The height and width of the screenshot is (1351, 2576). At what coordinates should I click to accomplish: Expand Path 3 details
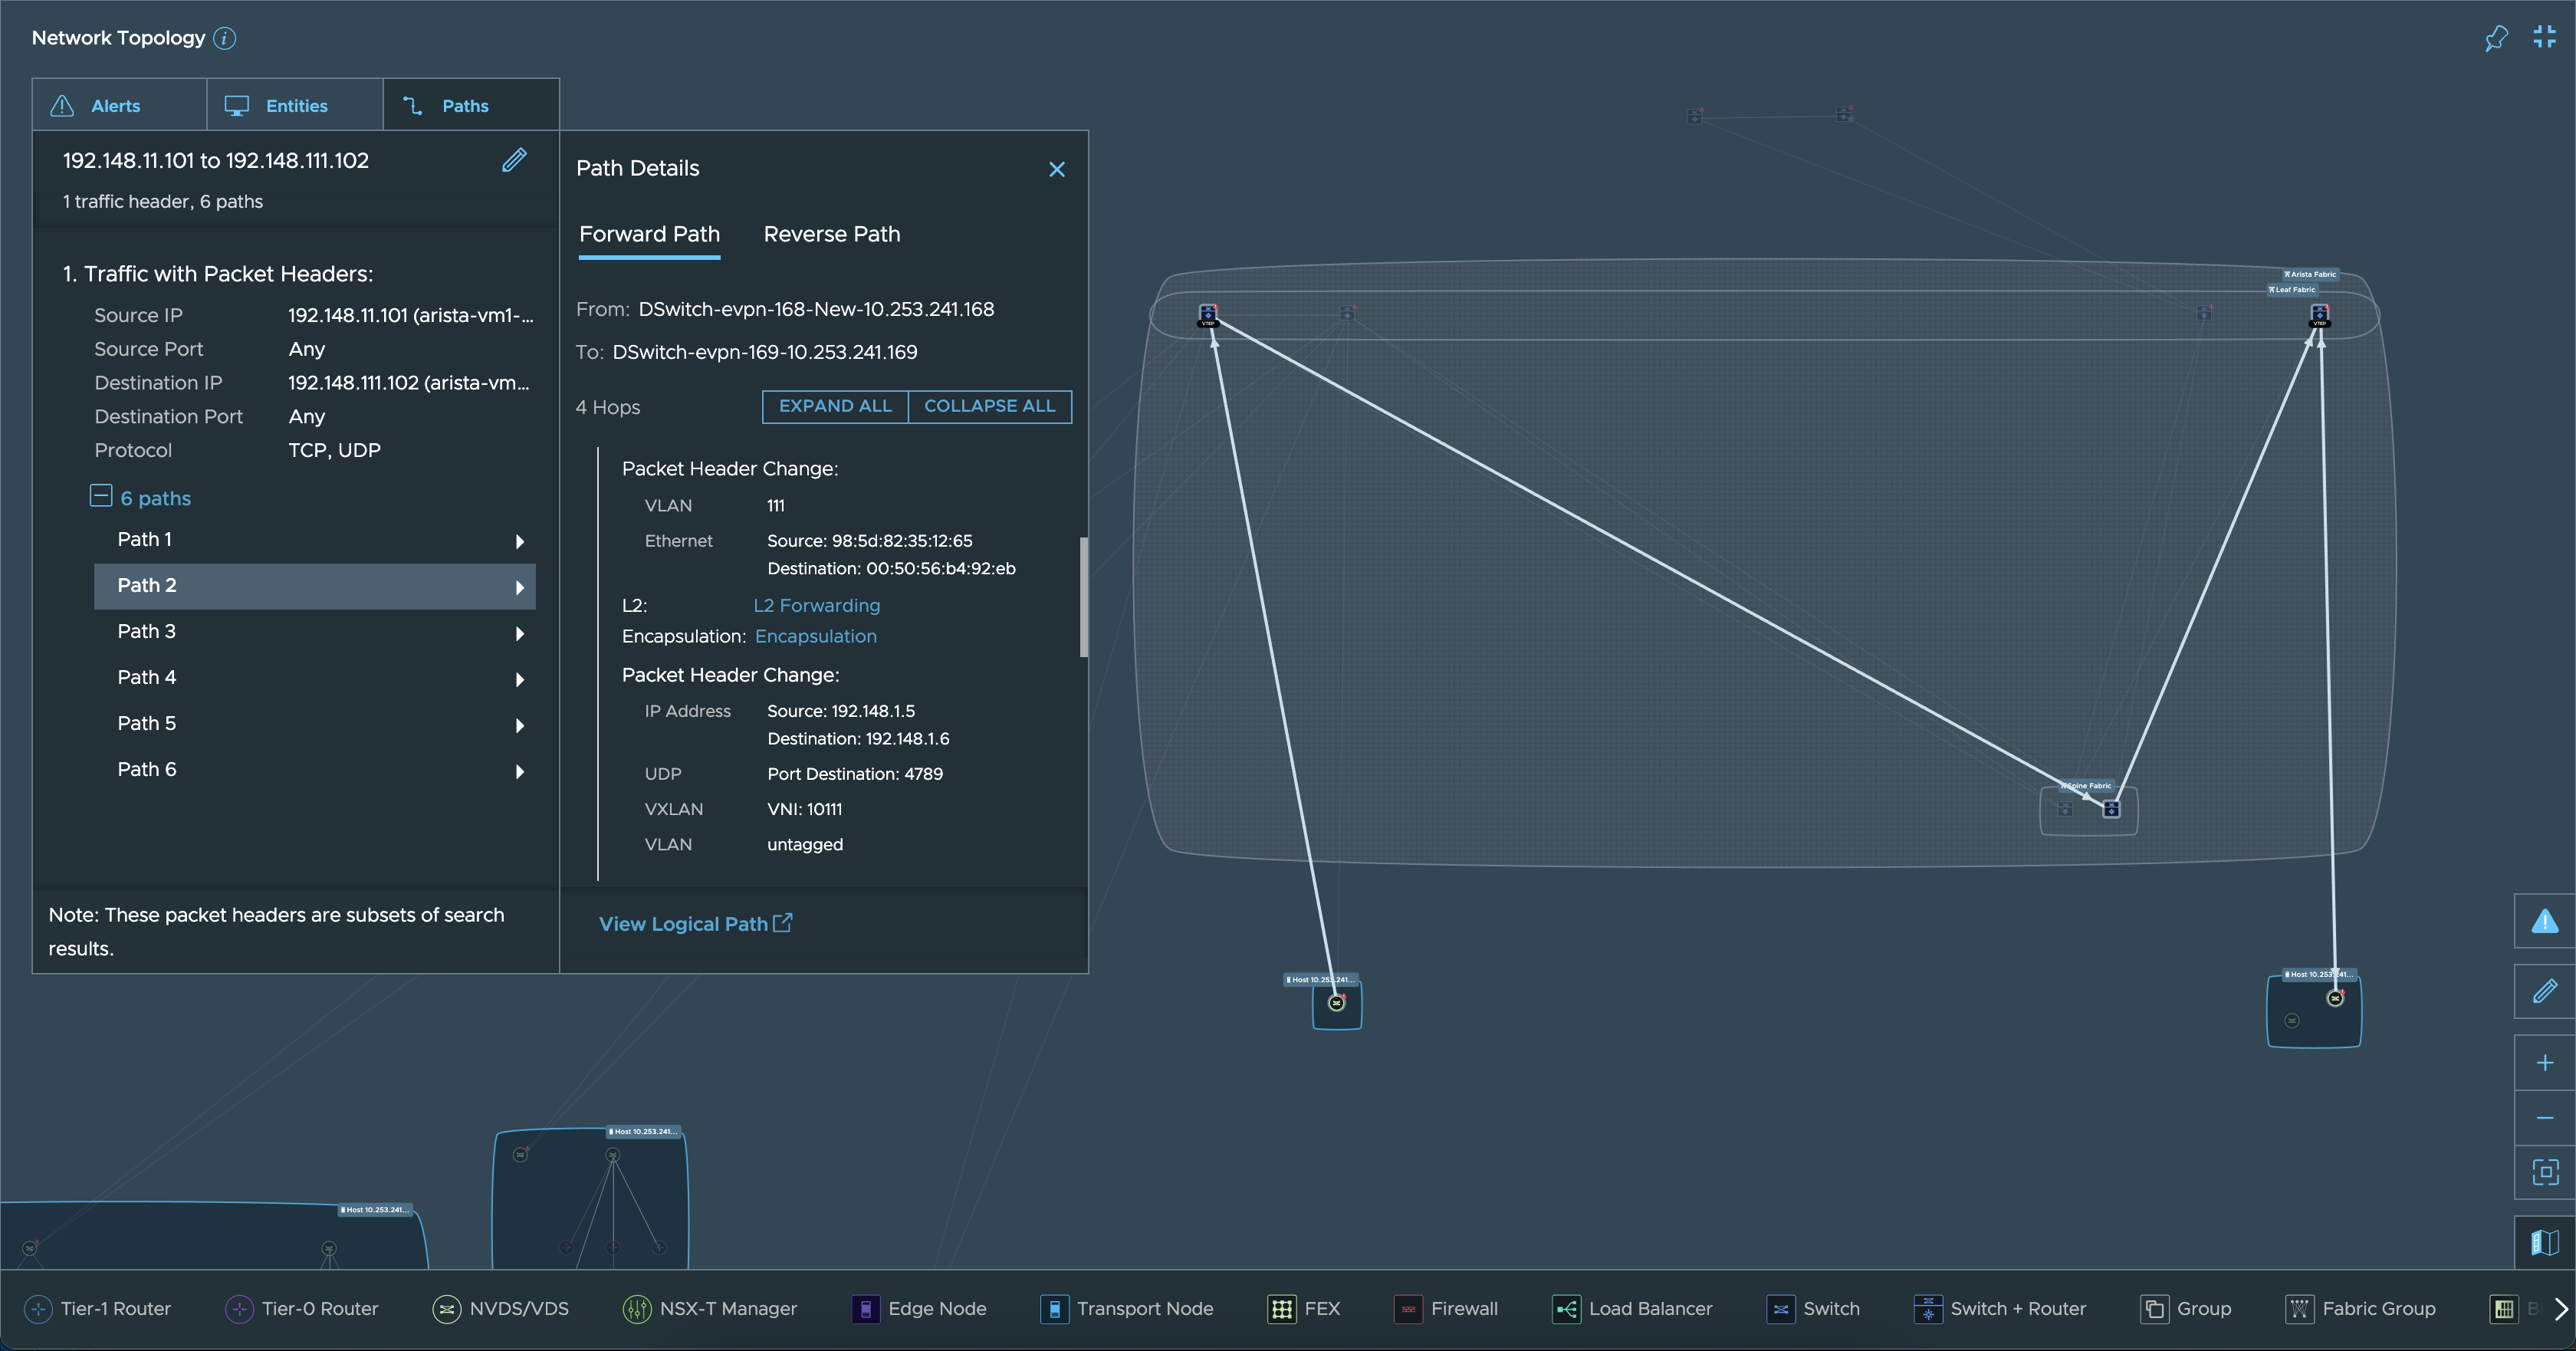(520, 630)
